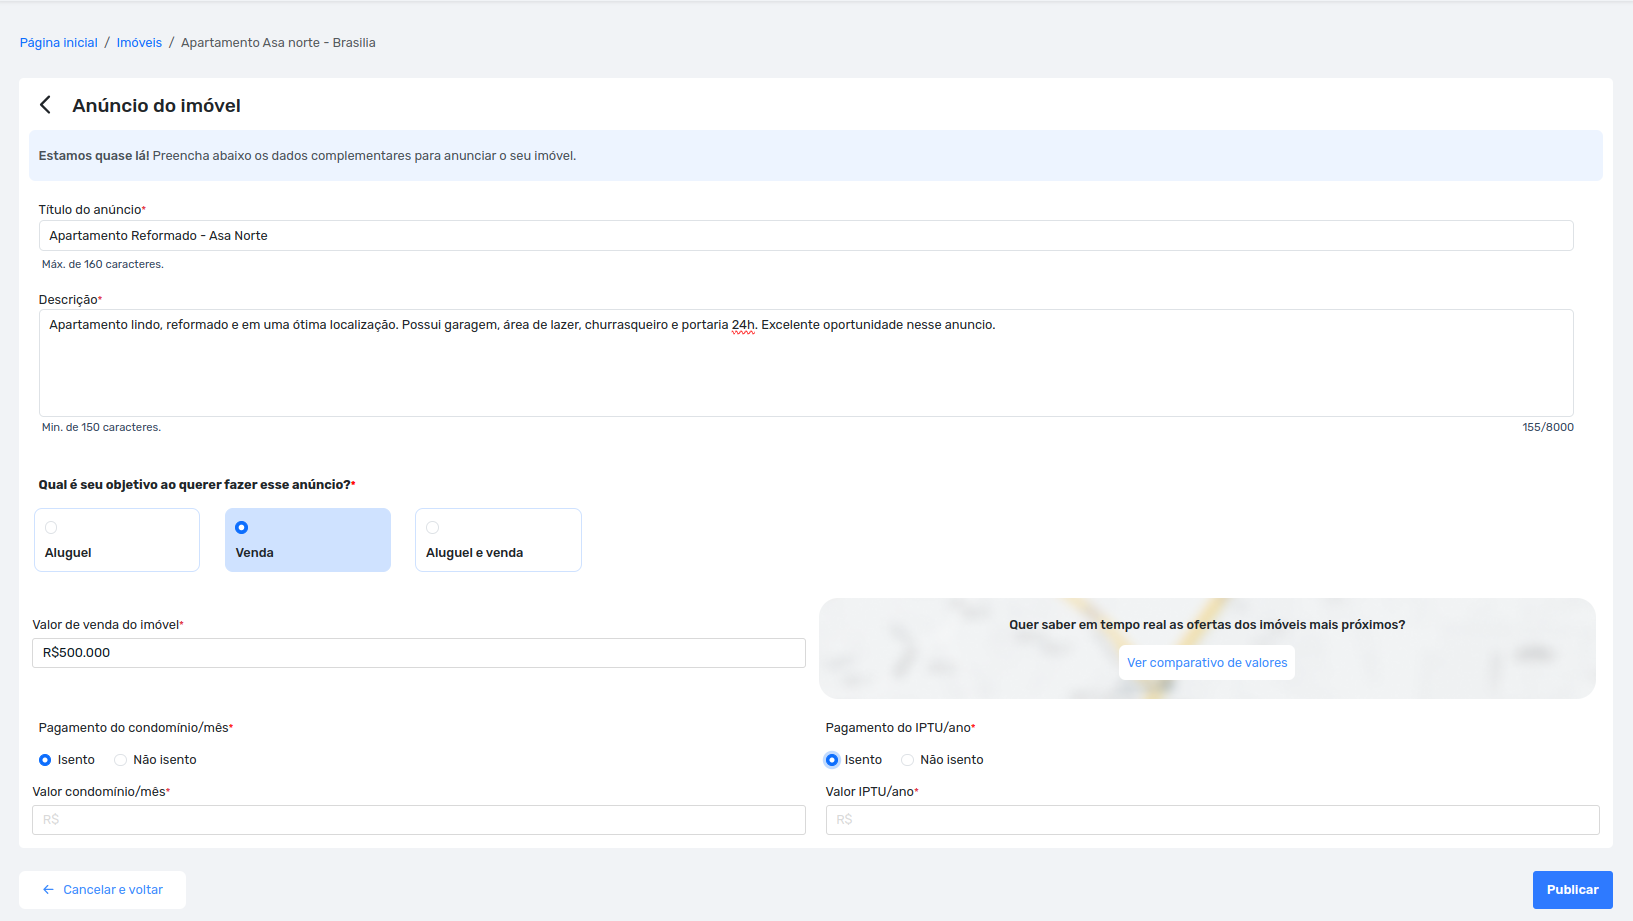Click the left arrow icon in Cancelar e voltar
The width and height of the screenshot is (1633, 921).
coord(48,890)
